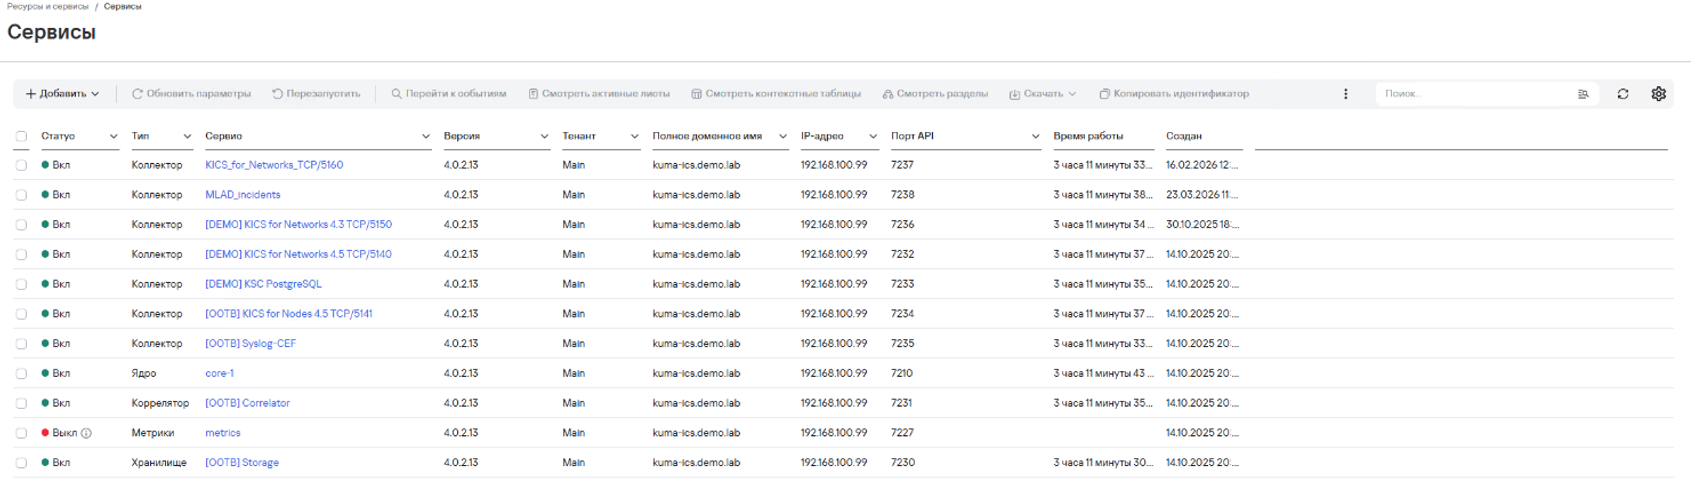
Task: Open the three-dot more actions menu
Action: coord(1345,94)
